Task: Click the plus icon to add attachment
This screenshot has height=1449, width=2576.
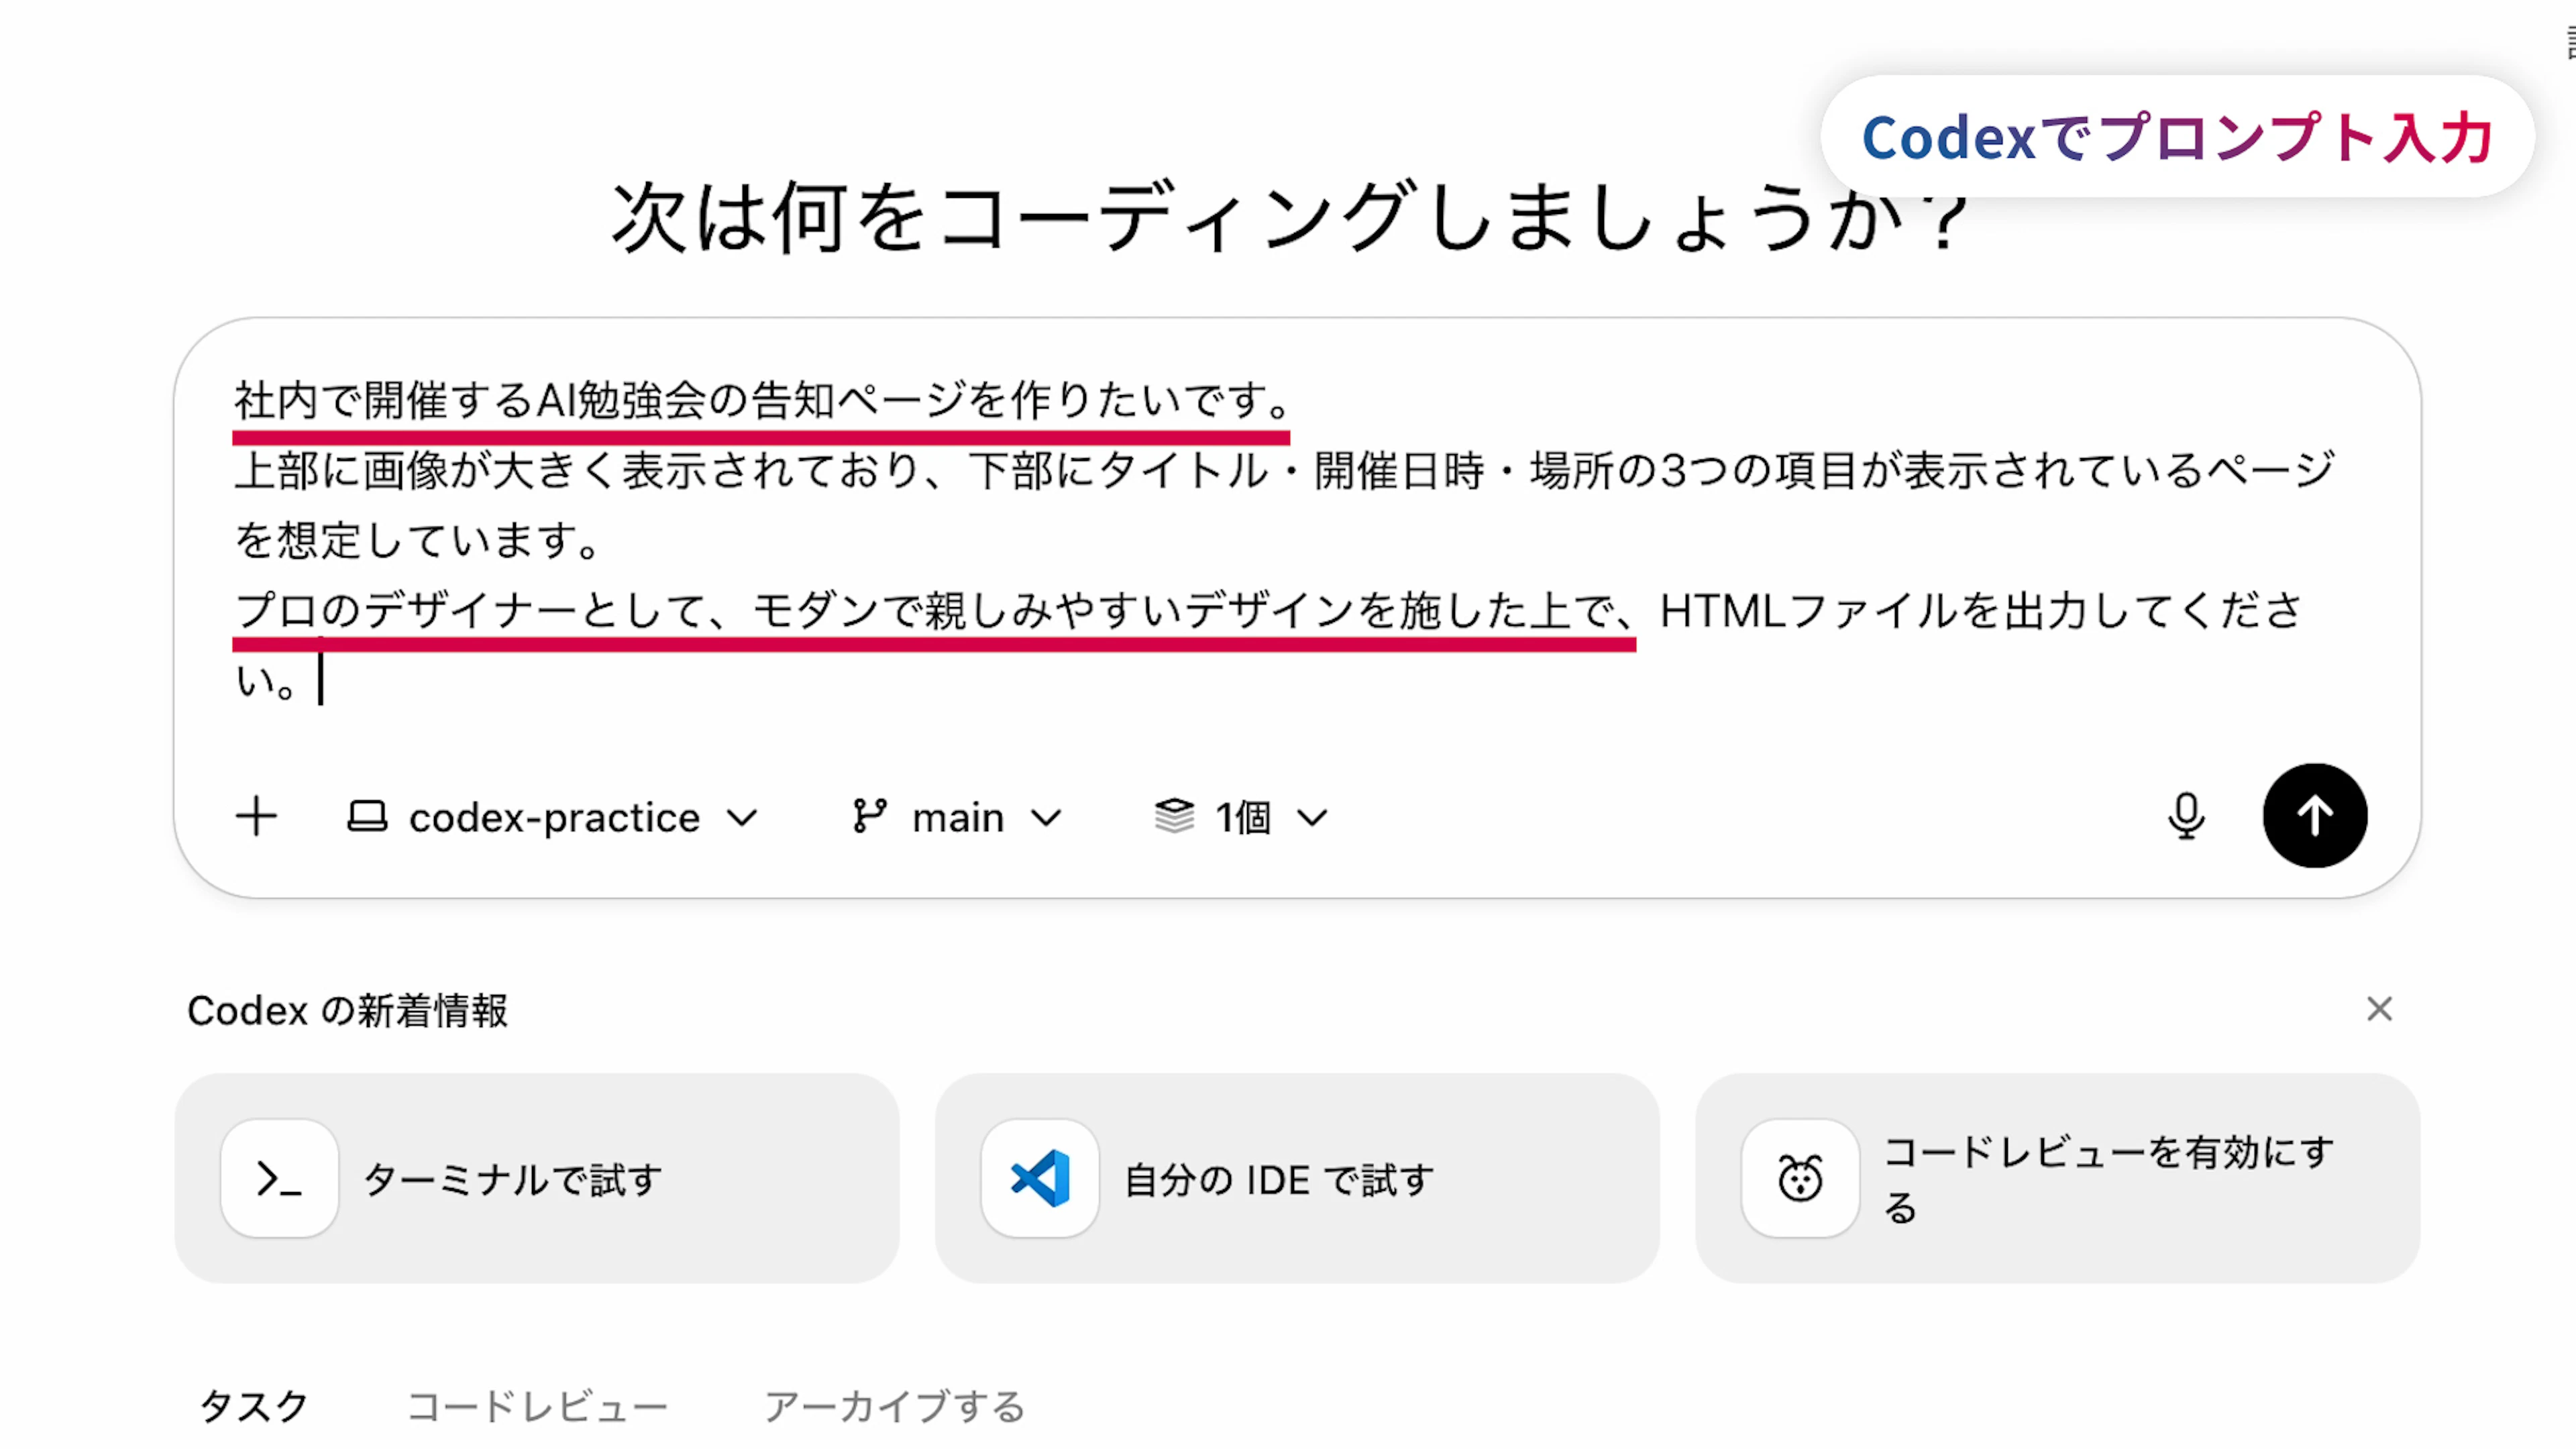Action: (x=256, y=816)
